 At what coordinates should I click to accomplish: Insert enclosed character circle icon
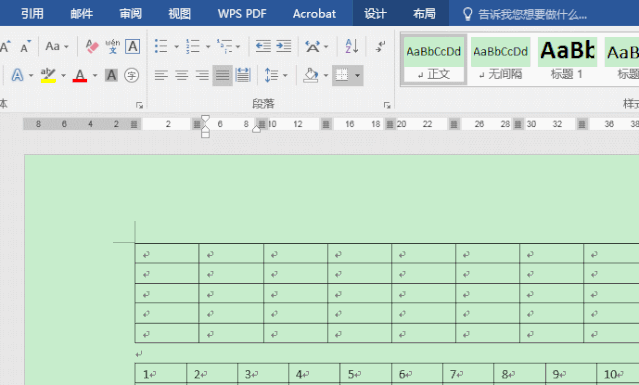pos(131,75)
